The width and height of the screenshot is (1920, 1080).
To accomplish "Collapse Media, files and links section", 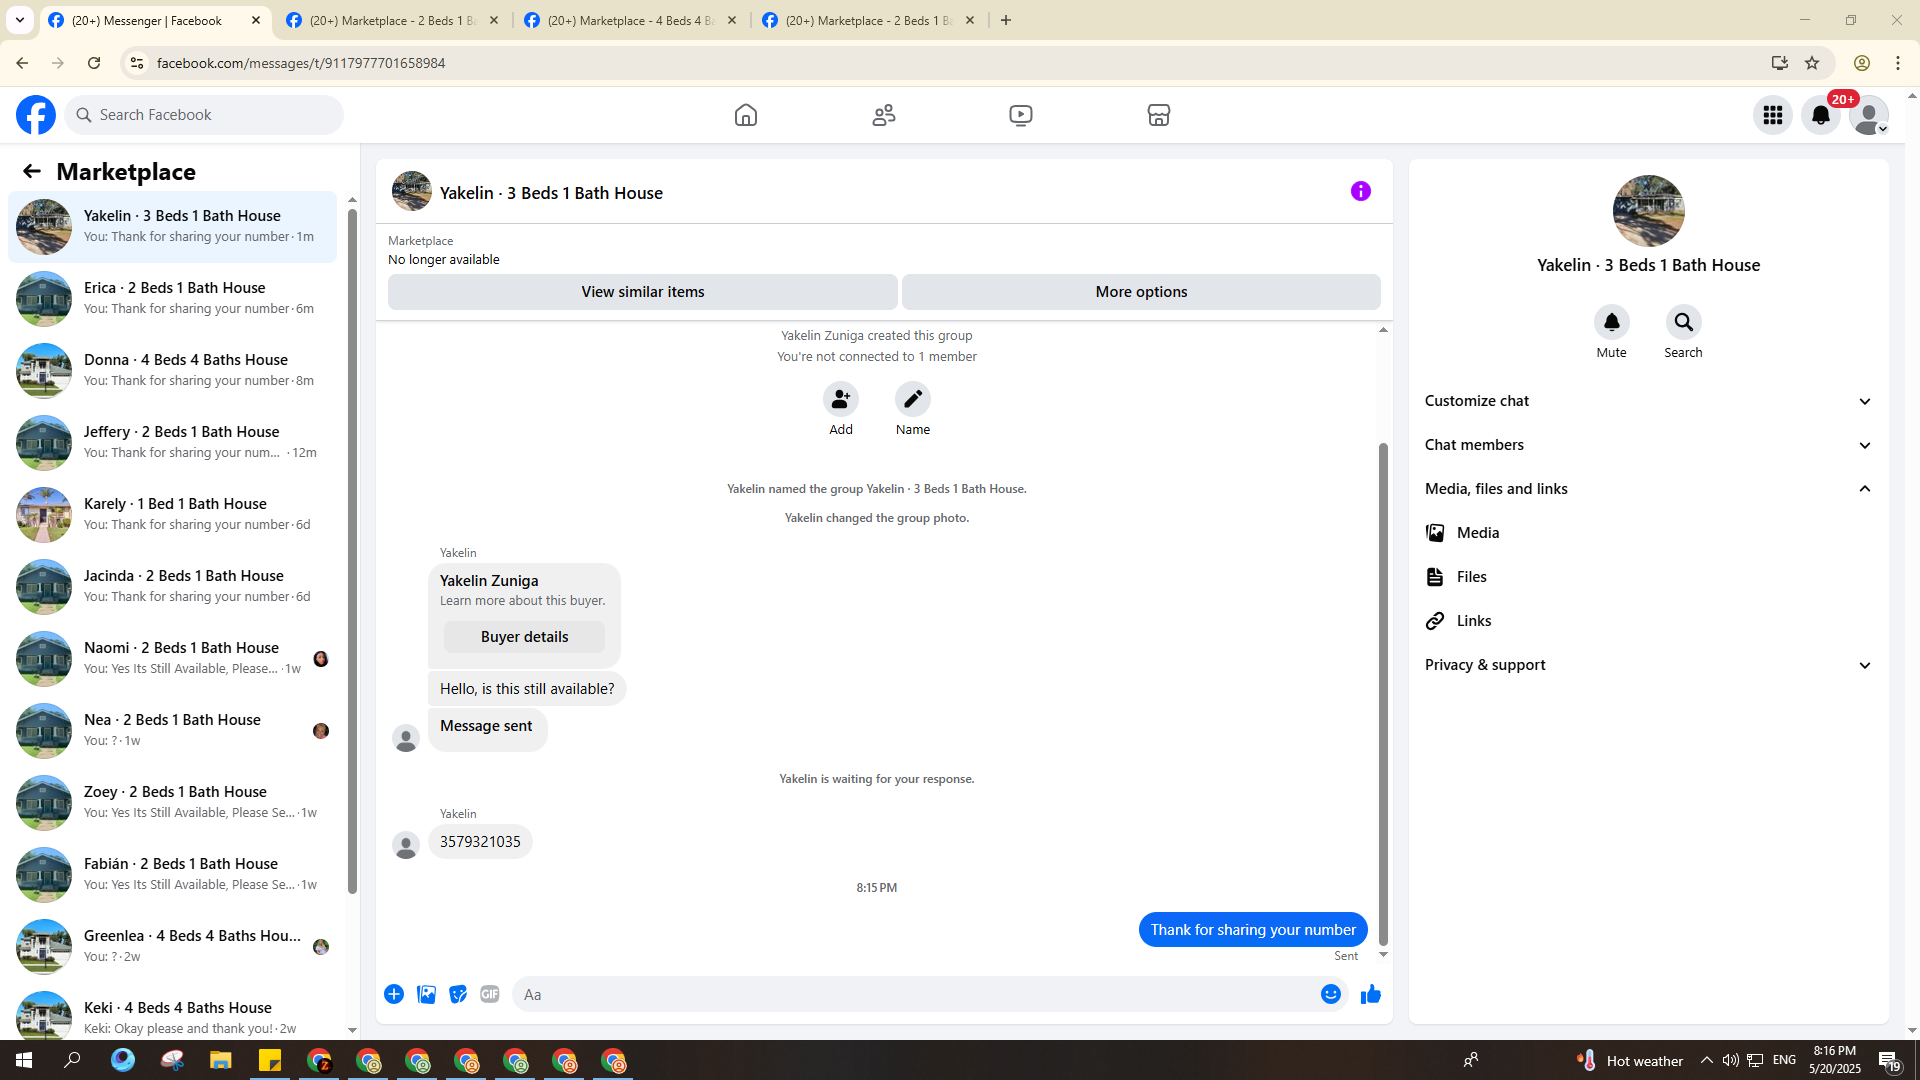I will pyautogui.click(x=1648, y=489).
